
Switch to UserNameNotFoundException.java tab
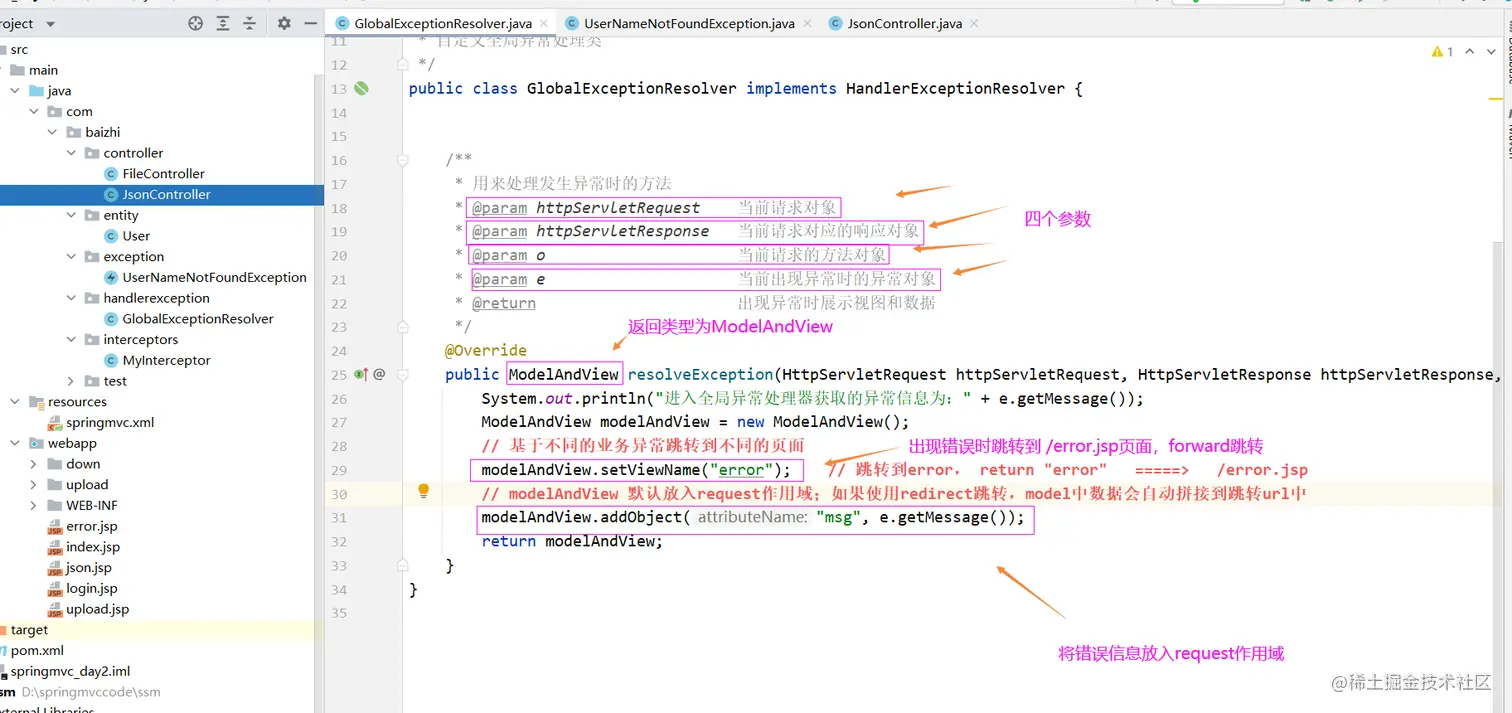689,23
